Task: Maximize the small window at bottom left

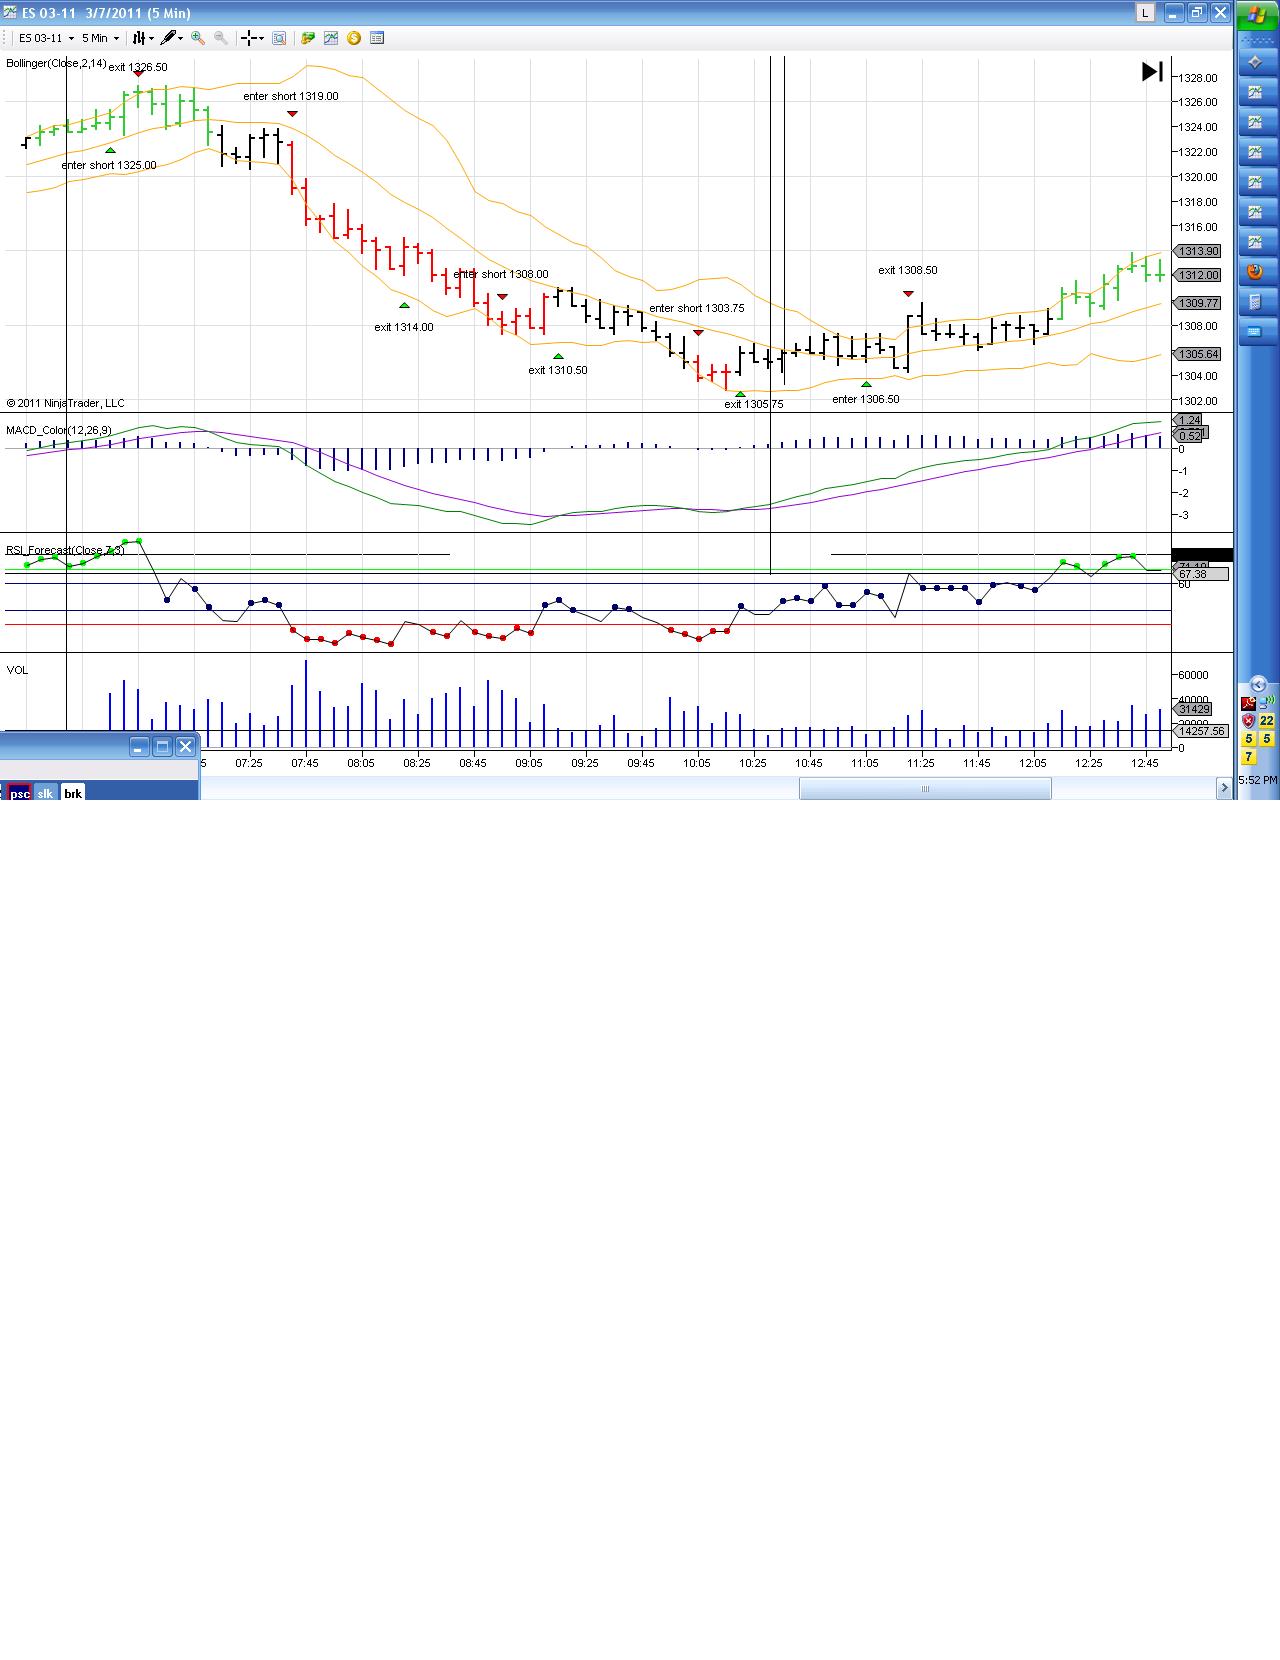Action: click(x=162, y=746)
